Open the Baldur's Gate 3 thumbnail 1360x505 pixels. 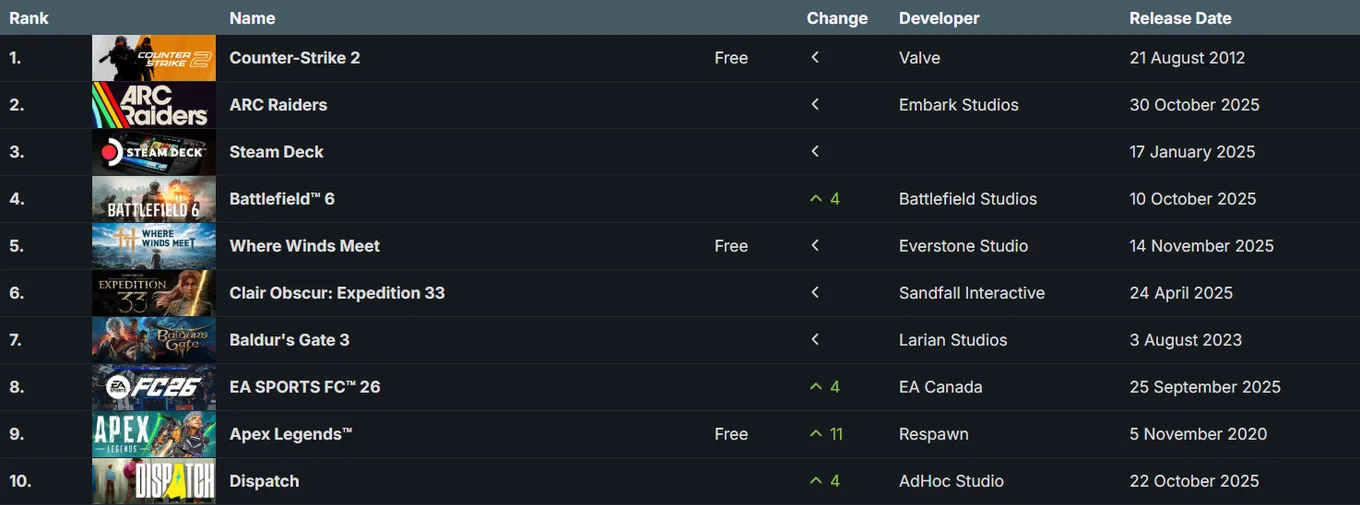click(x=153, y=340)
